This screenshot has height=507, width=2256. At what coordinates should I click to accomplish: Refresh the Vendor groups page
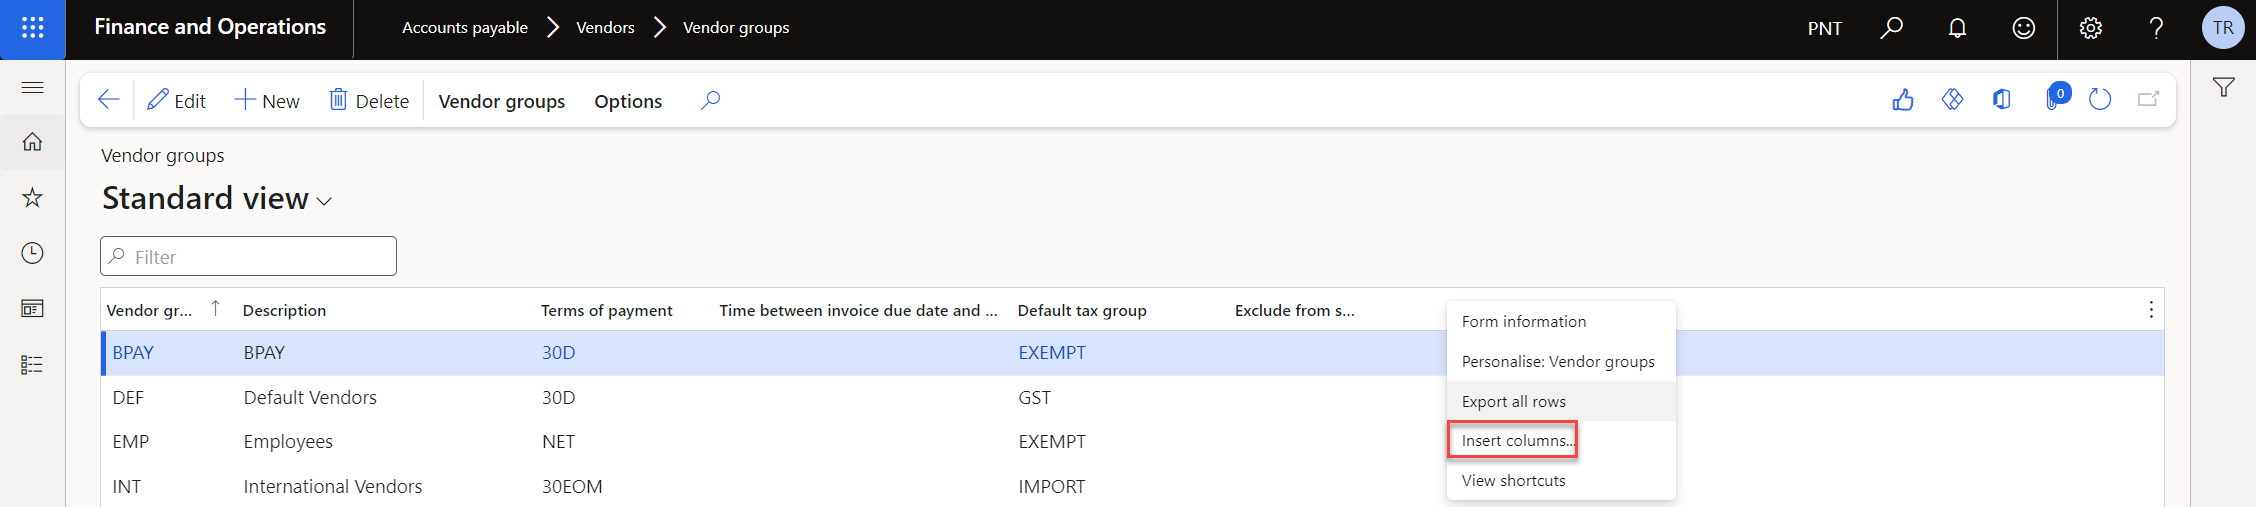[x=2100, y=100]
